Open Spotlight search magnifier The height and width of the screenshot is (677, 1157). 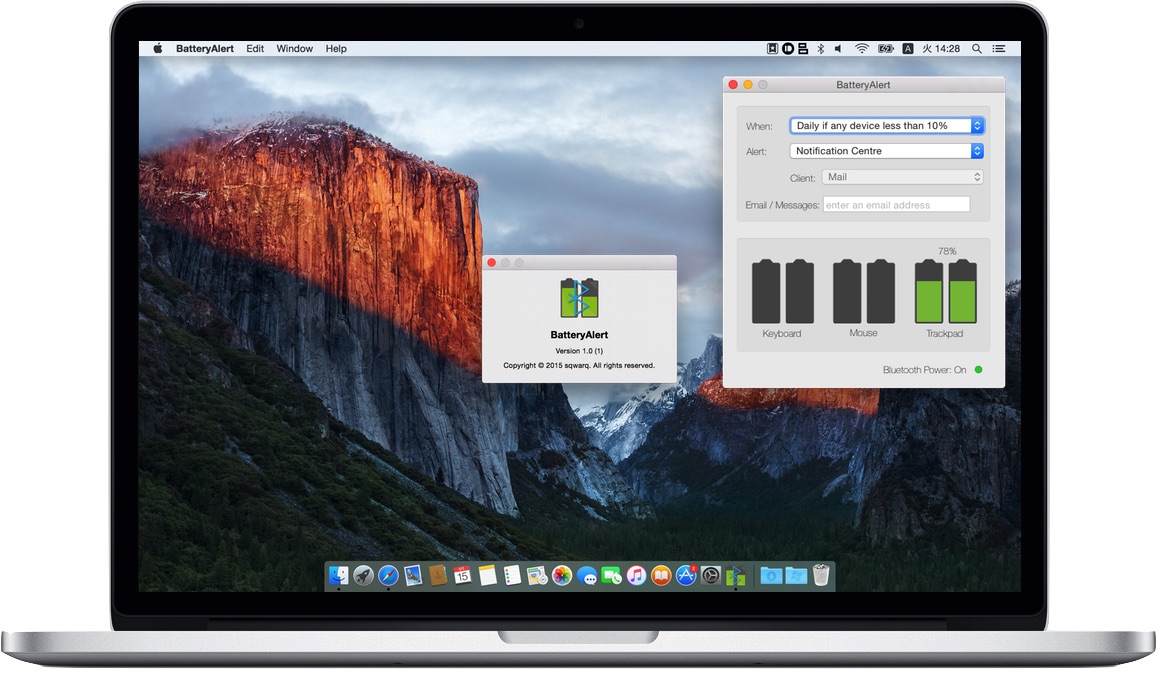tap(976, 49)
